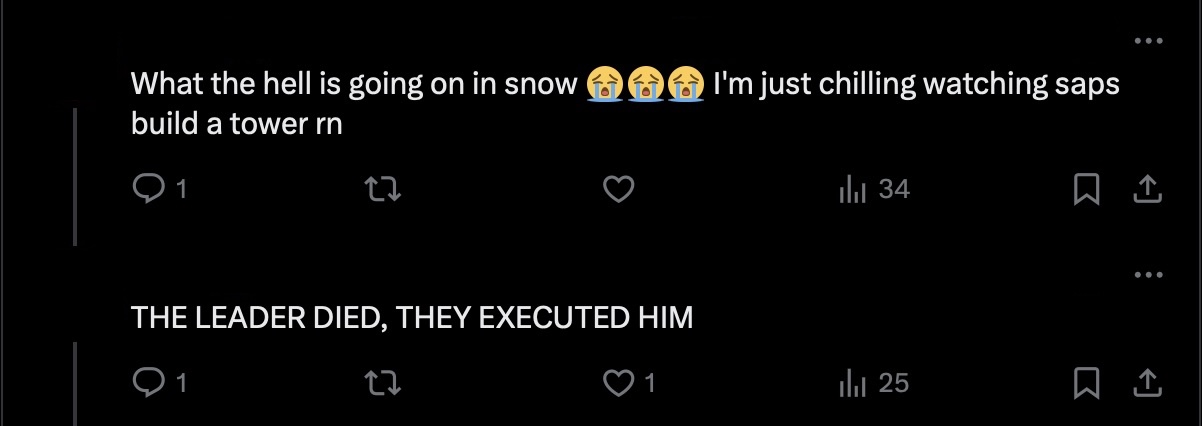Like the "THEY EXECUTED HIM" tweet
1202x426 pixels.
point(620,382)
